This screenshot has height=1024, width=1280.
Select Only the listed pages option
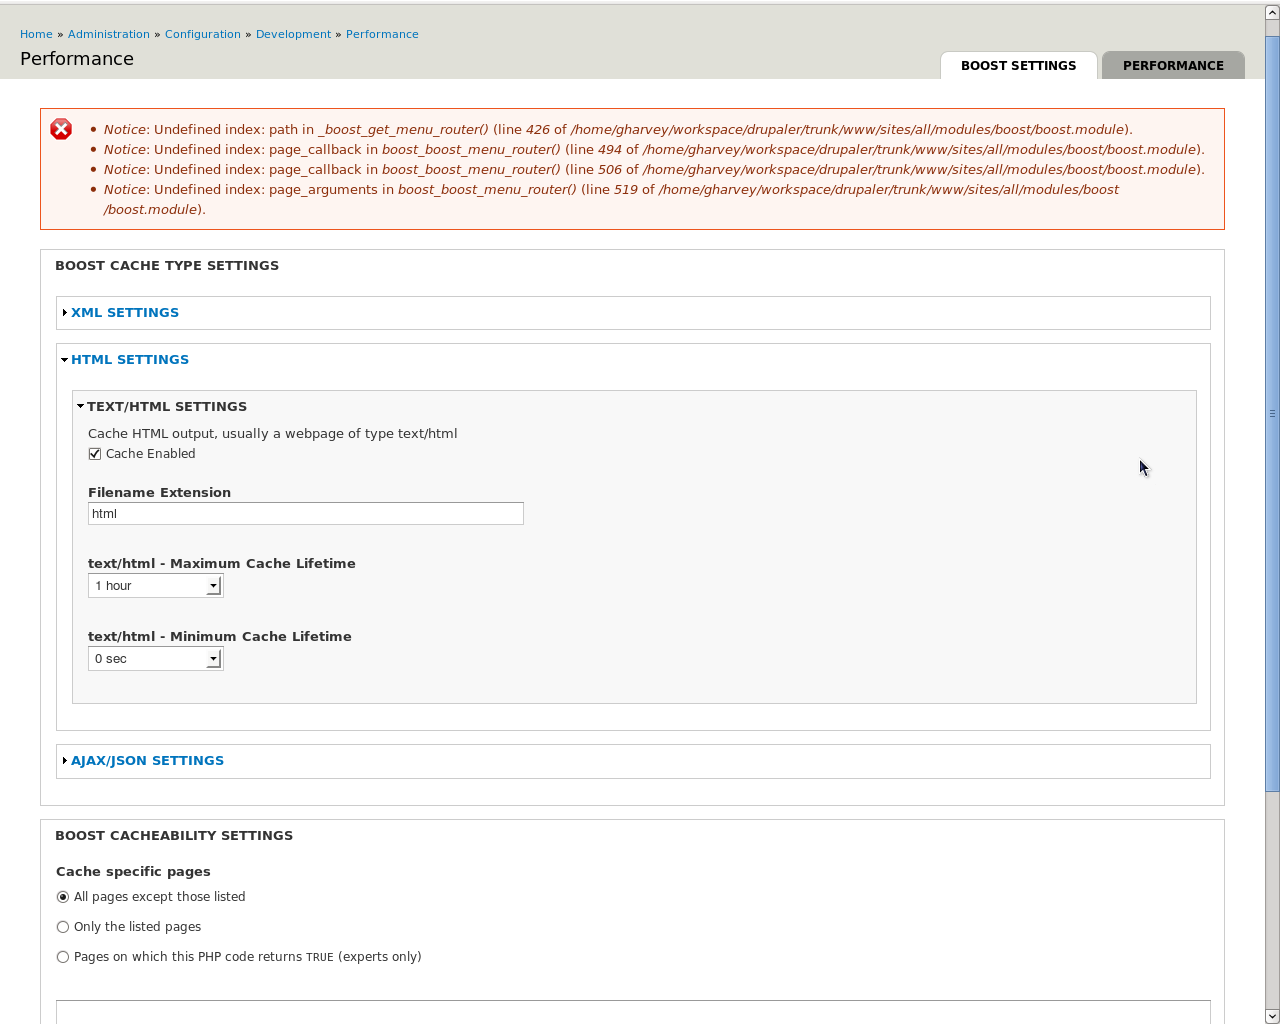[63, 927]
